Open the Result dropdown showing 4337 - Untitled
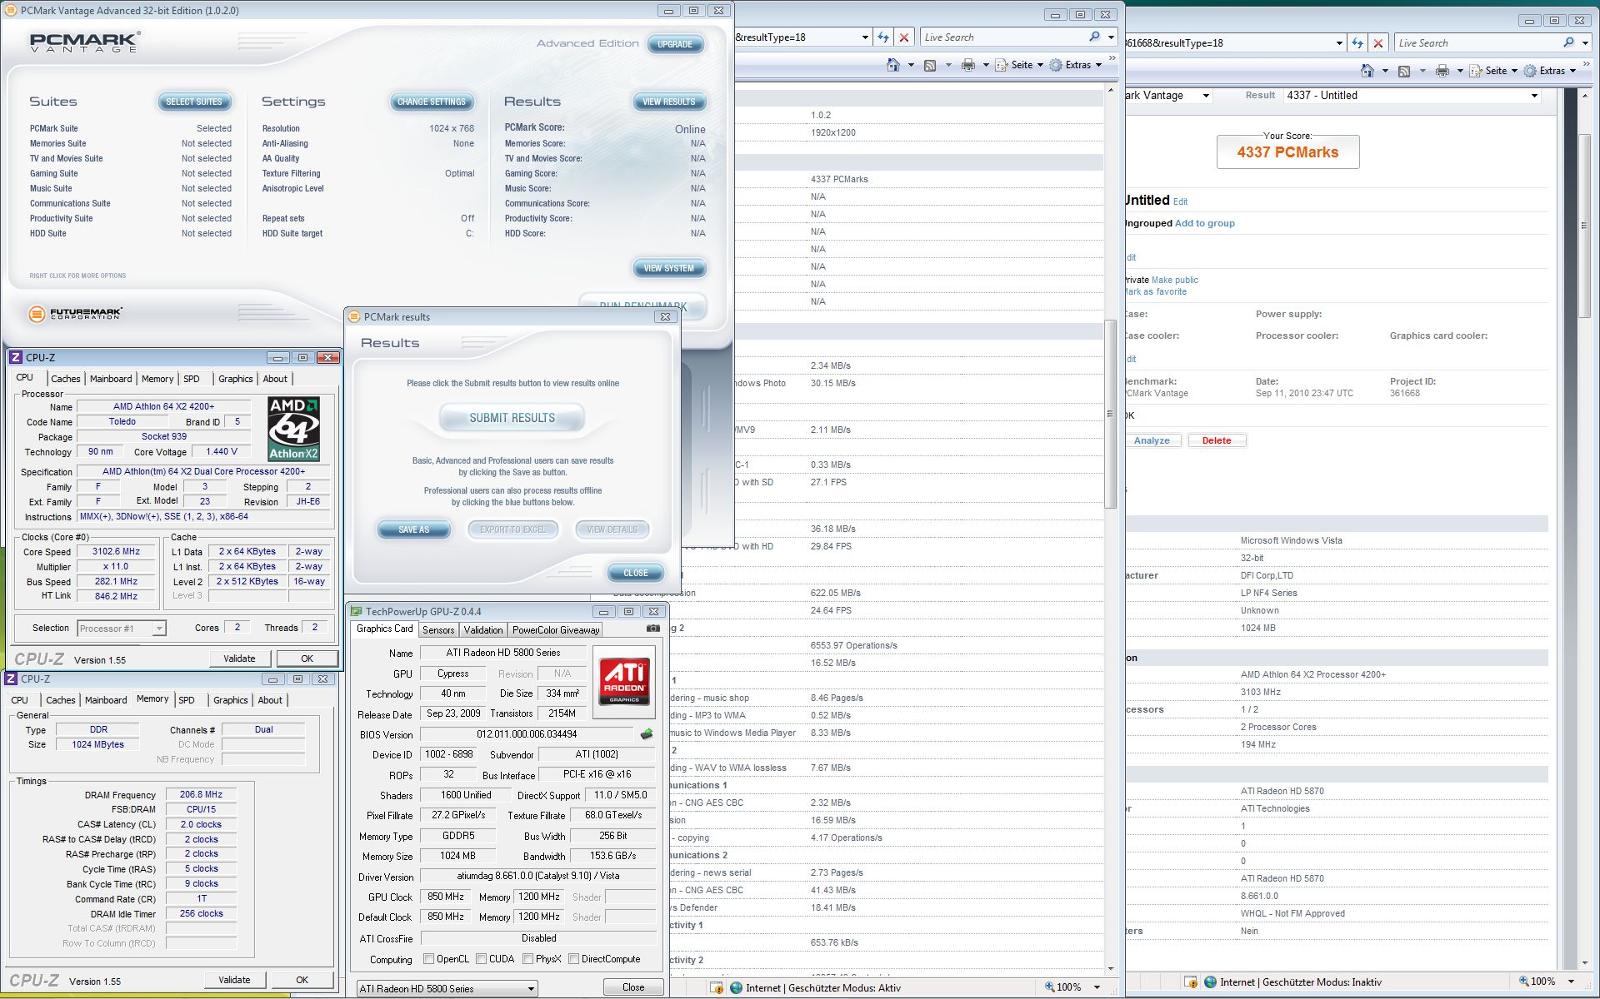Viewport: 1600px width, 999px height. tap(1412, 95)
